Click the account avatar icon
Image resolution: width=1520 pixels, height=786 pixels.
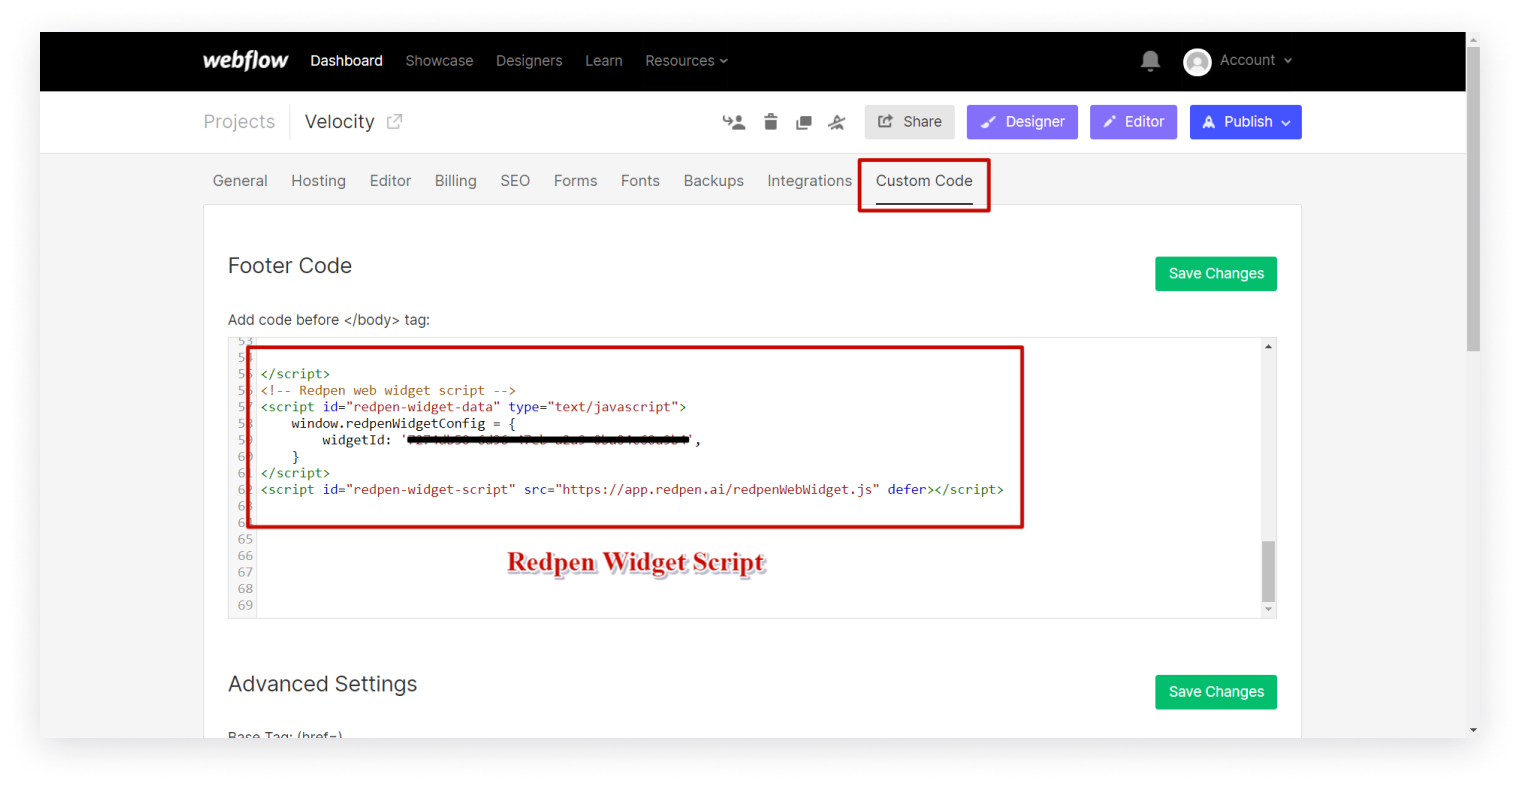1197,62
